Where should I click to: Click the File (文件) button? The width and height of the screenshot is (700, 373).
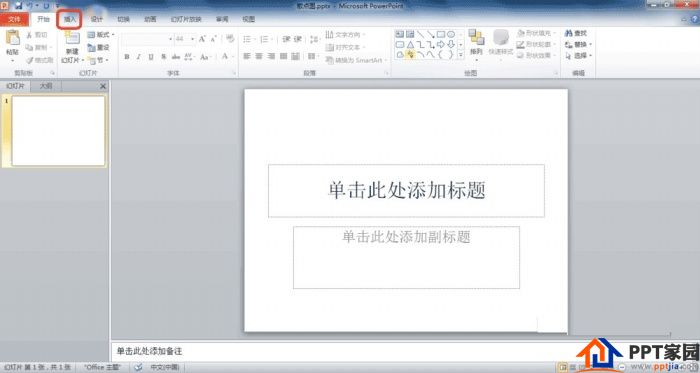(14, 19)
